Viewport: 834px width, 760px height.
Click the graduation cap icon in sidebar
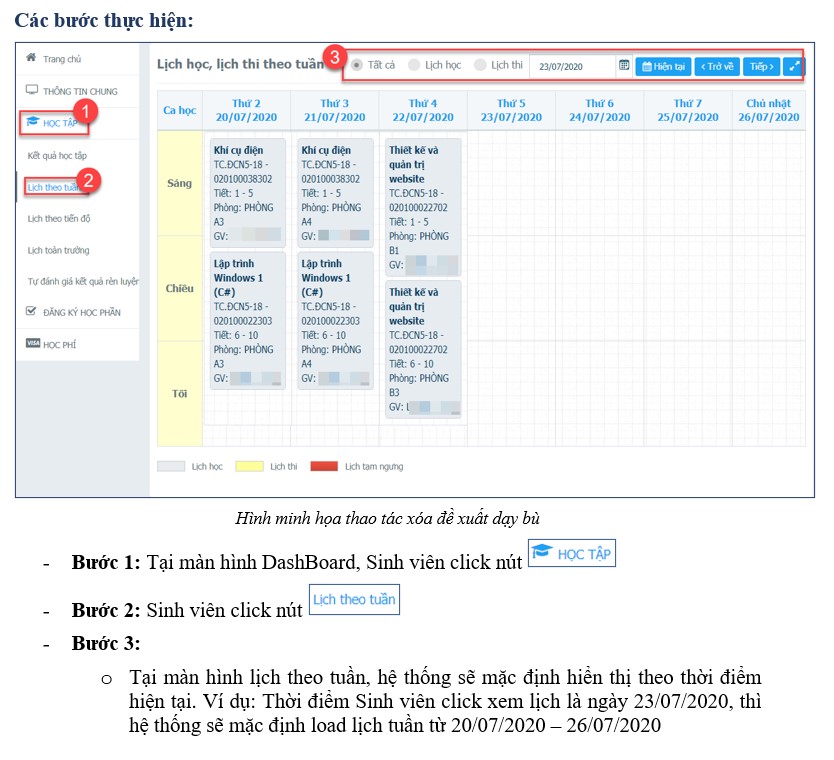(32, 122)
